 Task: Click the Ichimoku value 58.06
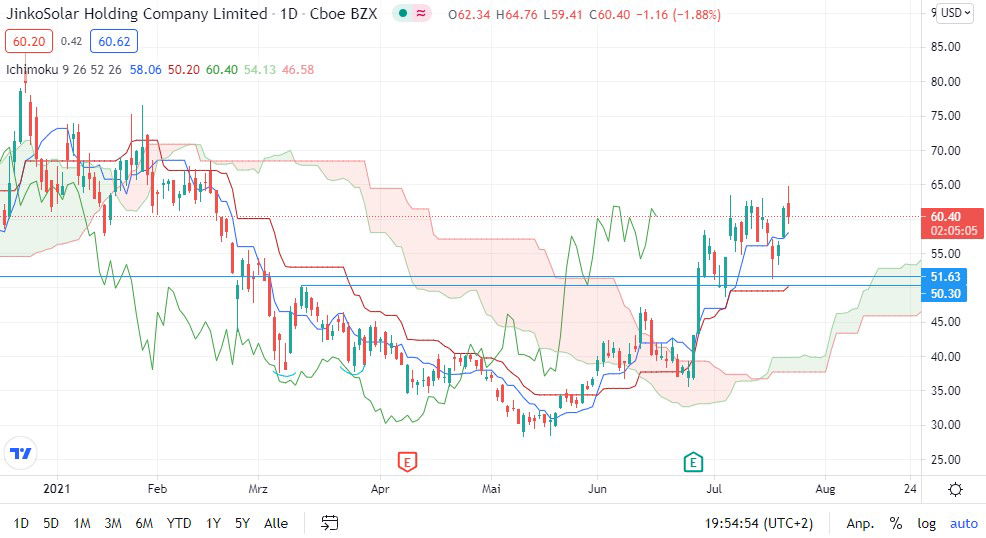(145, 70)
